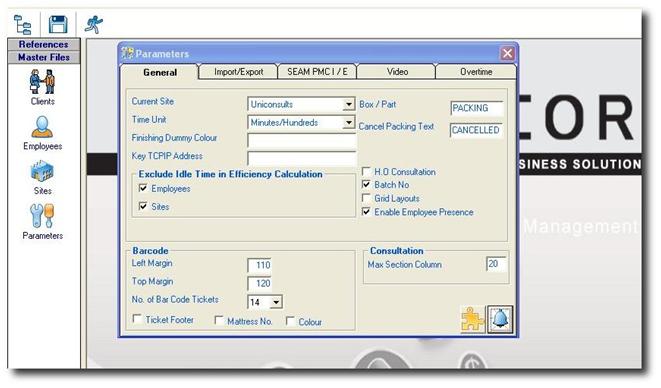661x388 pixels.
Task: Expand the Current Site dropdown
Action: tap(349, 104)
